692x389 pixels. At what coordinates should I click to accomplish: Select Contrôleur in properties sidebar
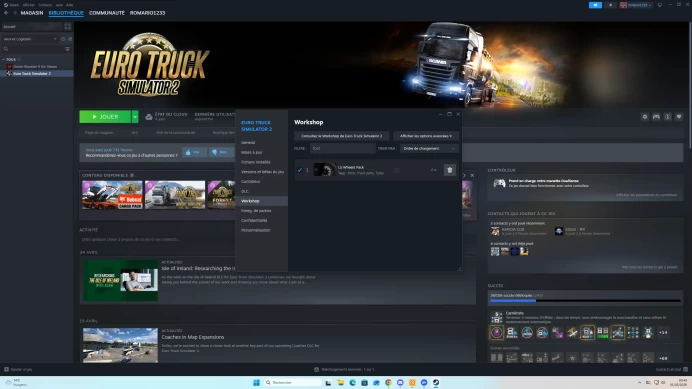(x=251, y=181)
